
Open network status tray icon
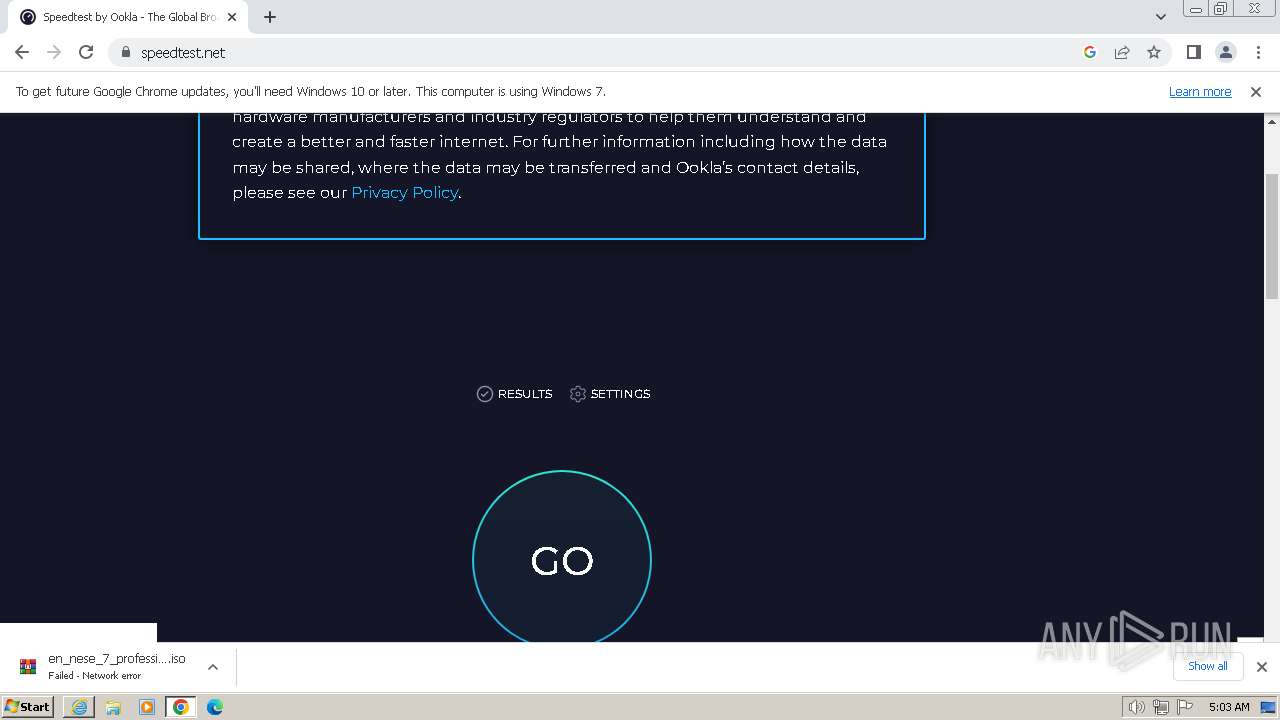[1160, 707]
